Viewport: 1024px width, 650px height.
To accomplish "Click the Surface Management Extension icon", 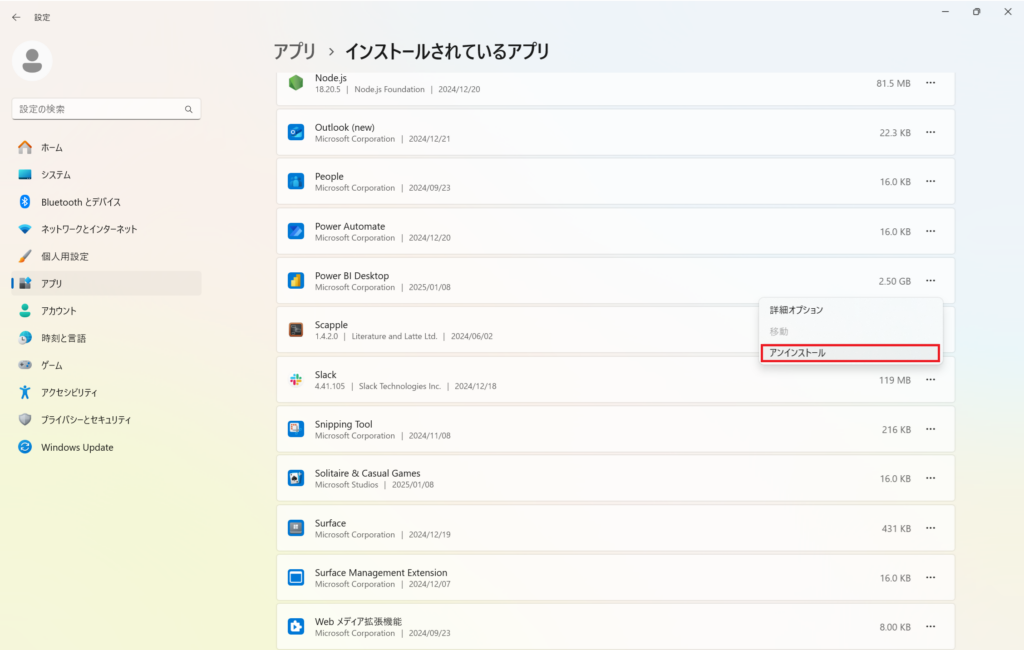I will click(296, 577).
